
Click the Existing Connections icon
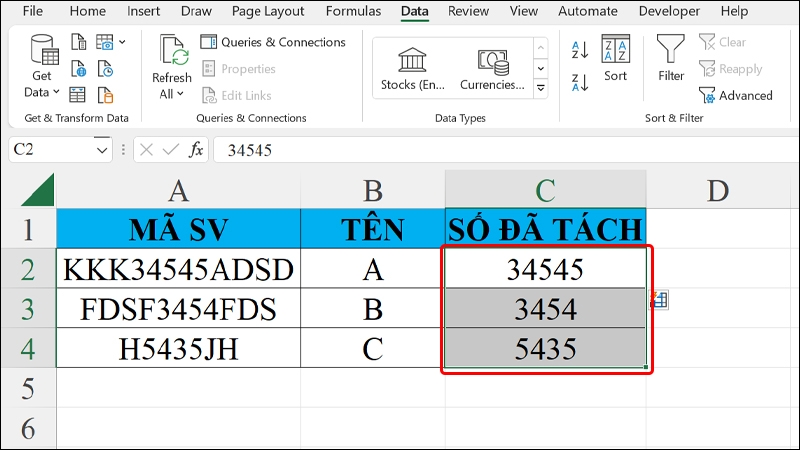(x=105, y=95)
